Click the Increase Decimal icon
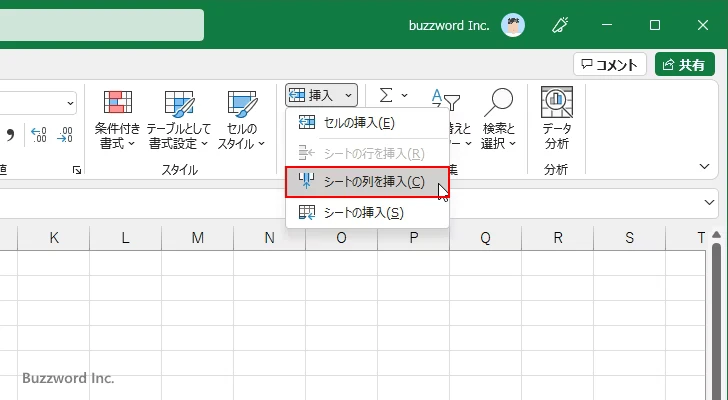 point(39,134)
